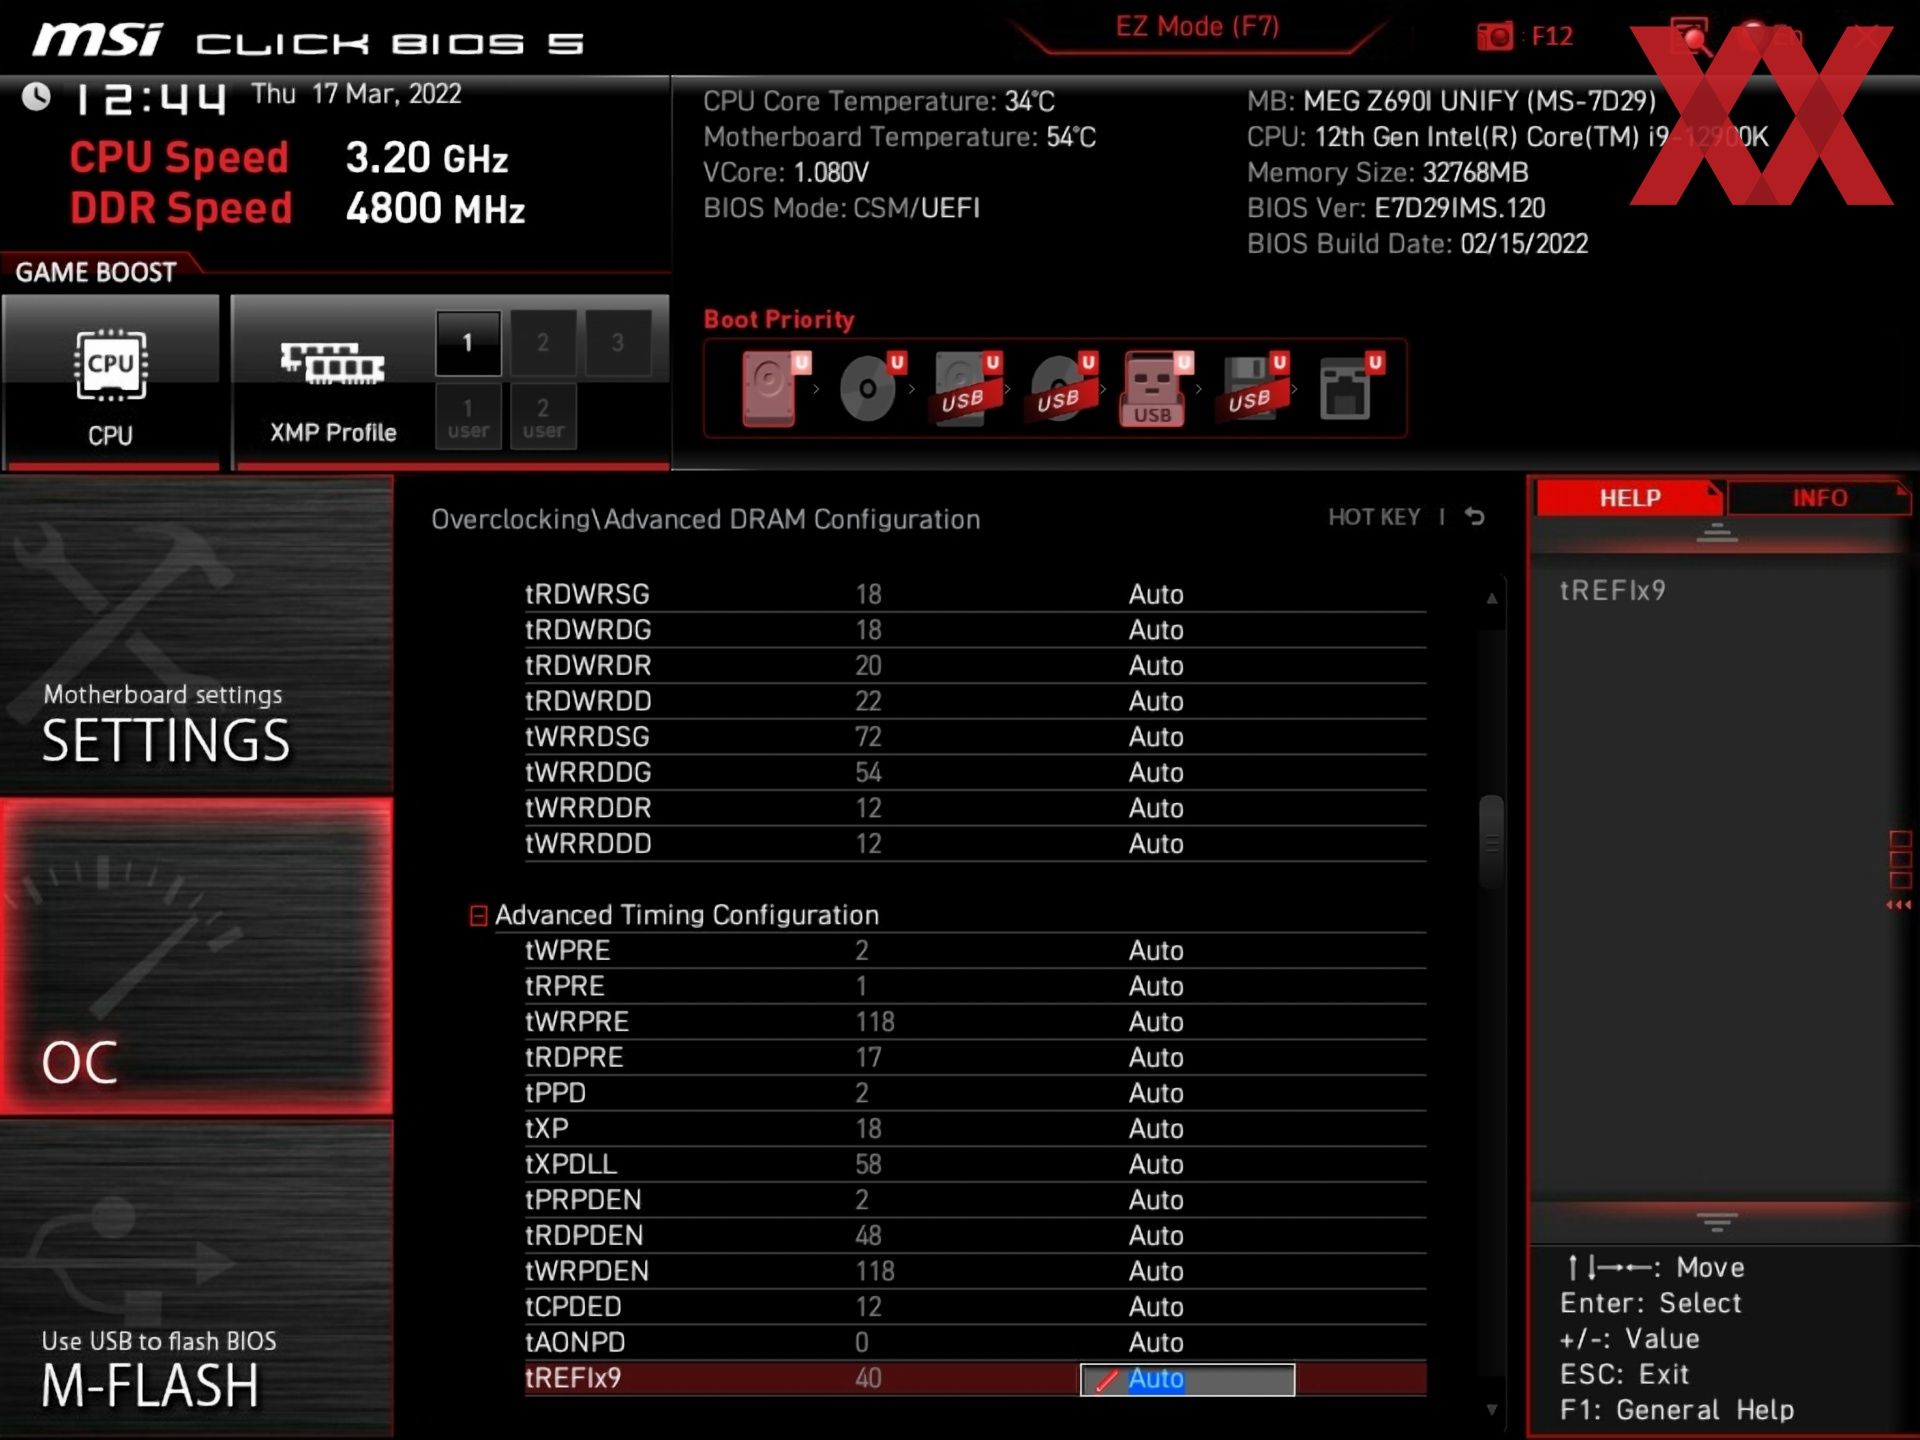Select the tPRPDEN row label
The width and height of the screenshot is (1920, 1440).
pyautogui.click(x=583, y=1200)
